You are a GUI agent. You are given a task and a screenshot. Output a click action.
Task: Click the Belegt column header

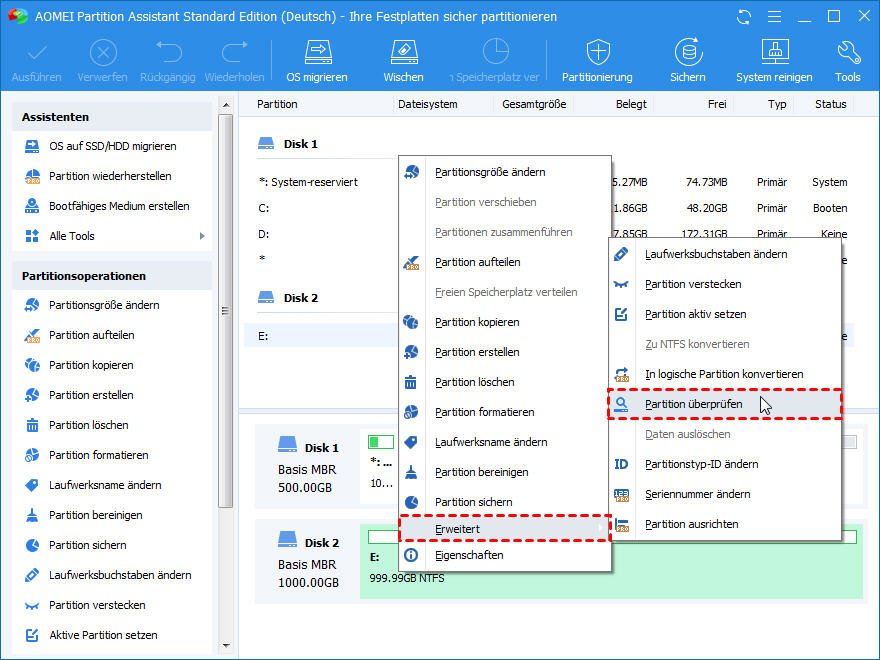(x=631, y=104)
